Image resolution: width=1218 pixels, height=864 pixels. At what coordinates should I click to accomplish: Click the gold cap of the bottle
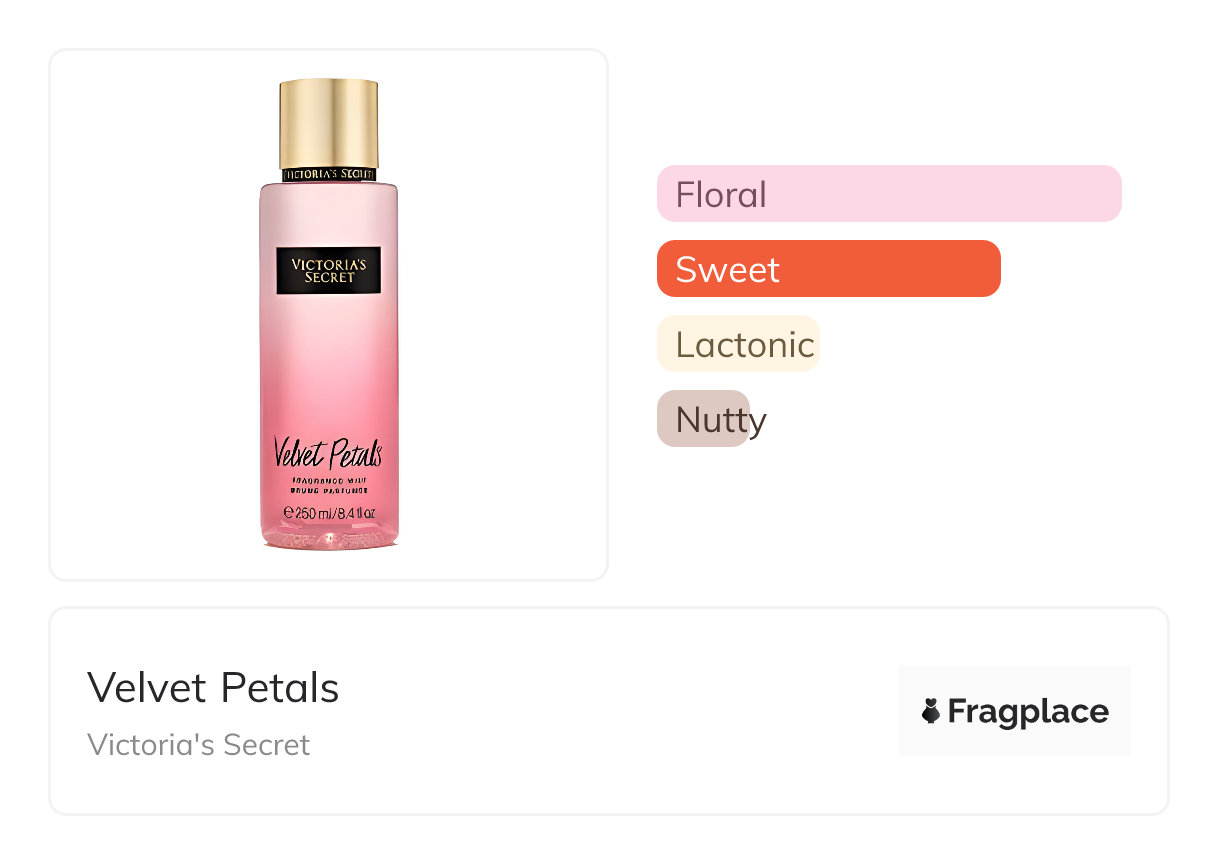click(328, 123)
